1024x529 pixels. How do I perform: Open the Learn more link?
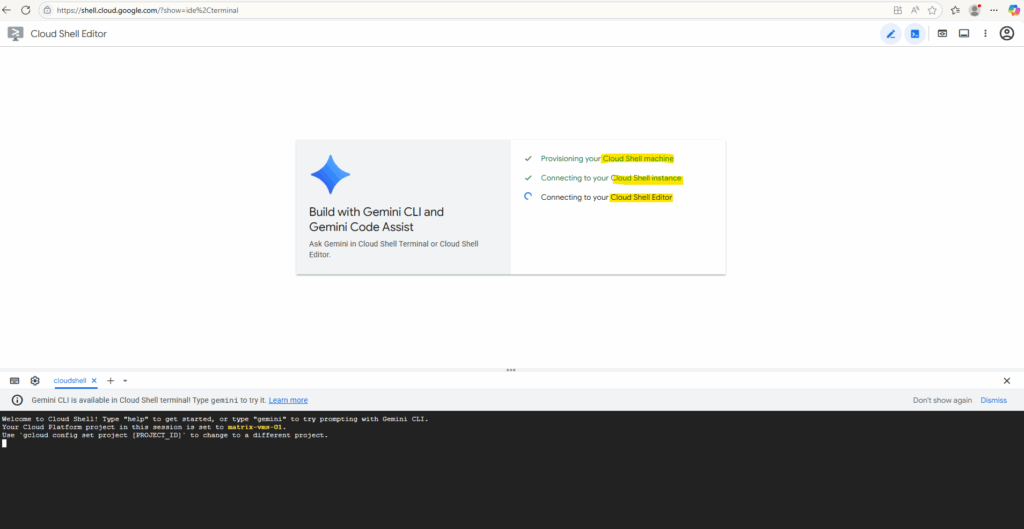[288, 400]
